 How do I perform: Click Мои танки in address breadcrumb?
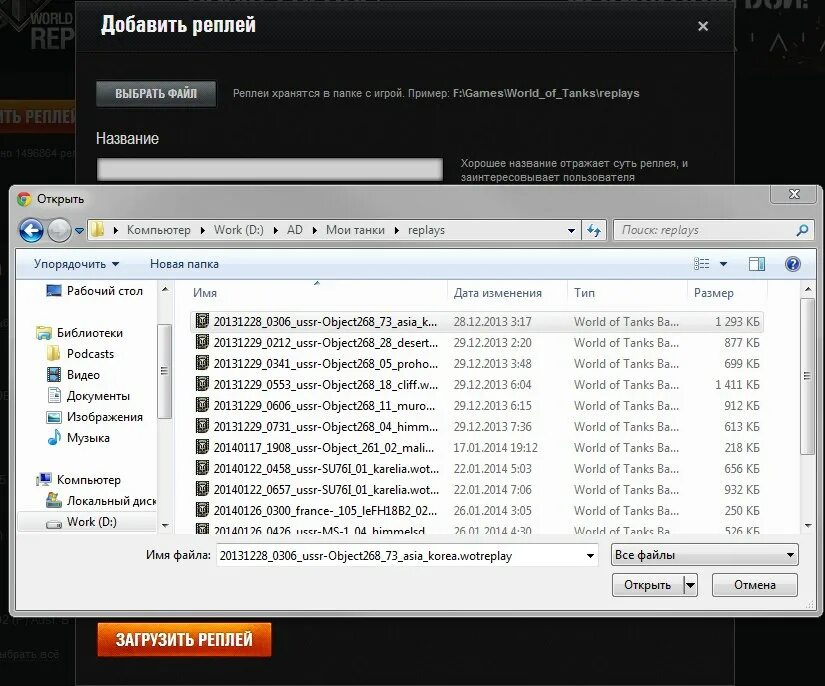coord(355,230)
